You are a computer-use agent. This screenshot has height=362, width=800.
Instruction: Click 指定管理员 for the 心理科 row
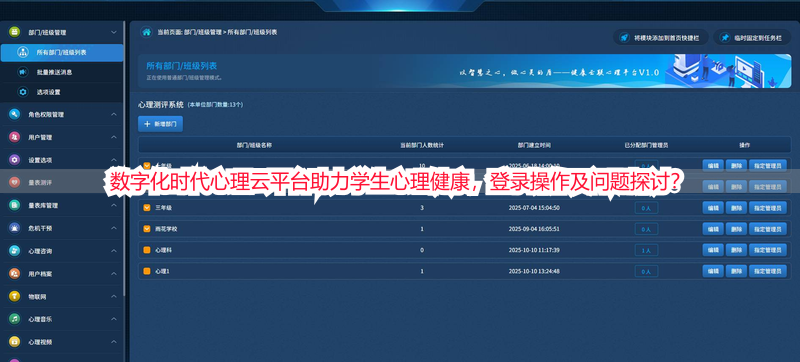(x=767, y=250)
